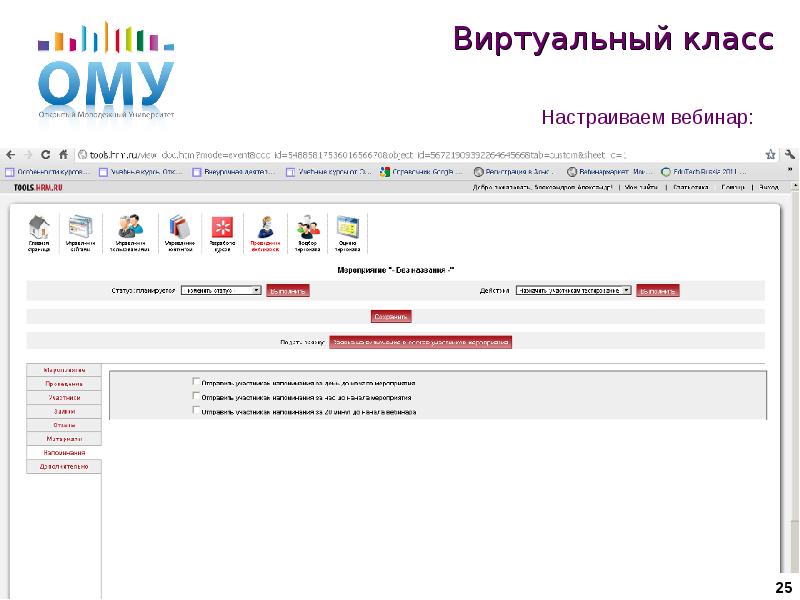Select the Дополнительно side tab
The height and width of the screenshot is (600, 800).
64,466
